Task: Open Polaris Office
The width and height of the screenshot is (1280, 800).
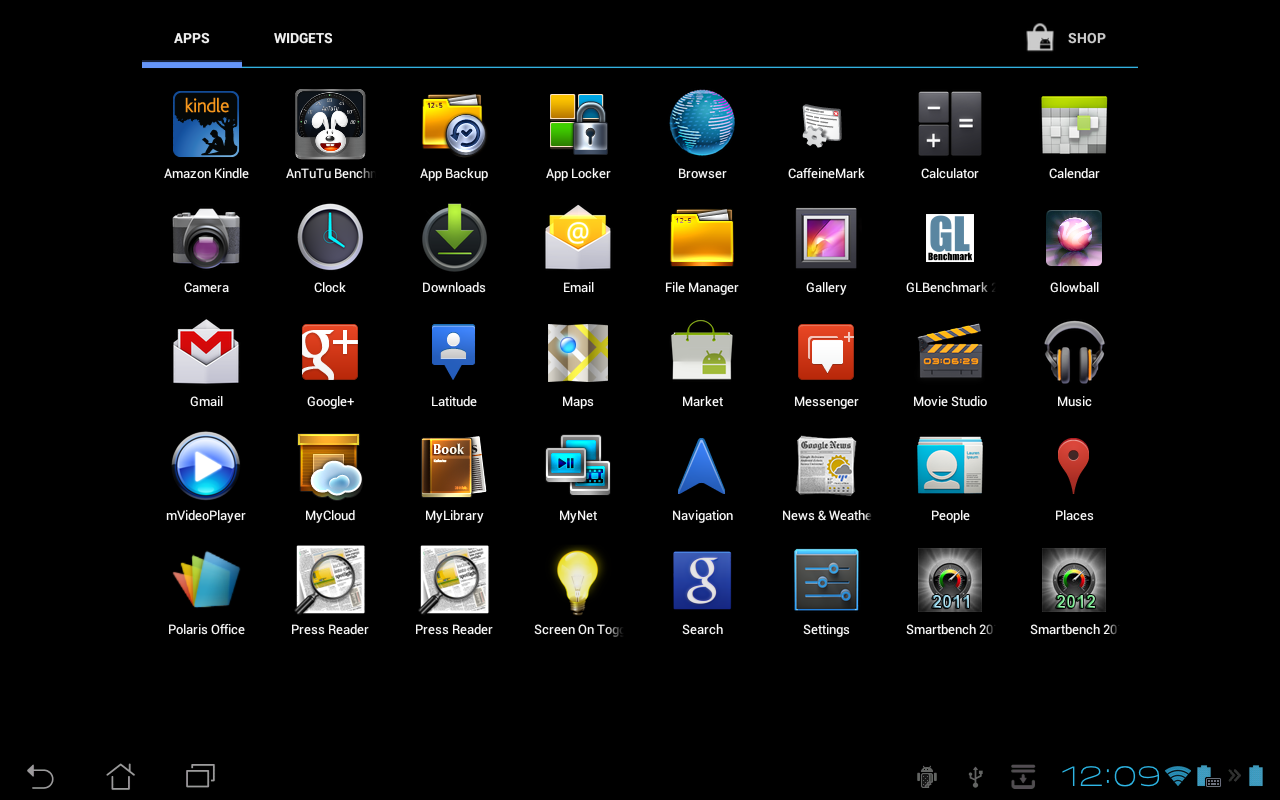Action: point(206,580)
